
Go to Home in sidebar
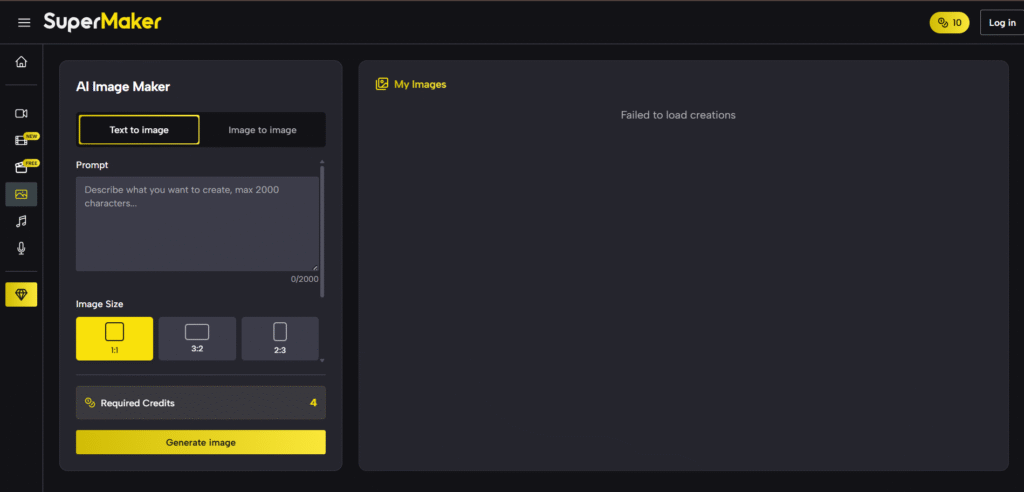[x=22, y=62]
